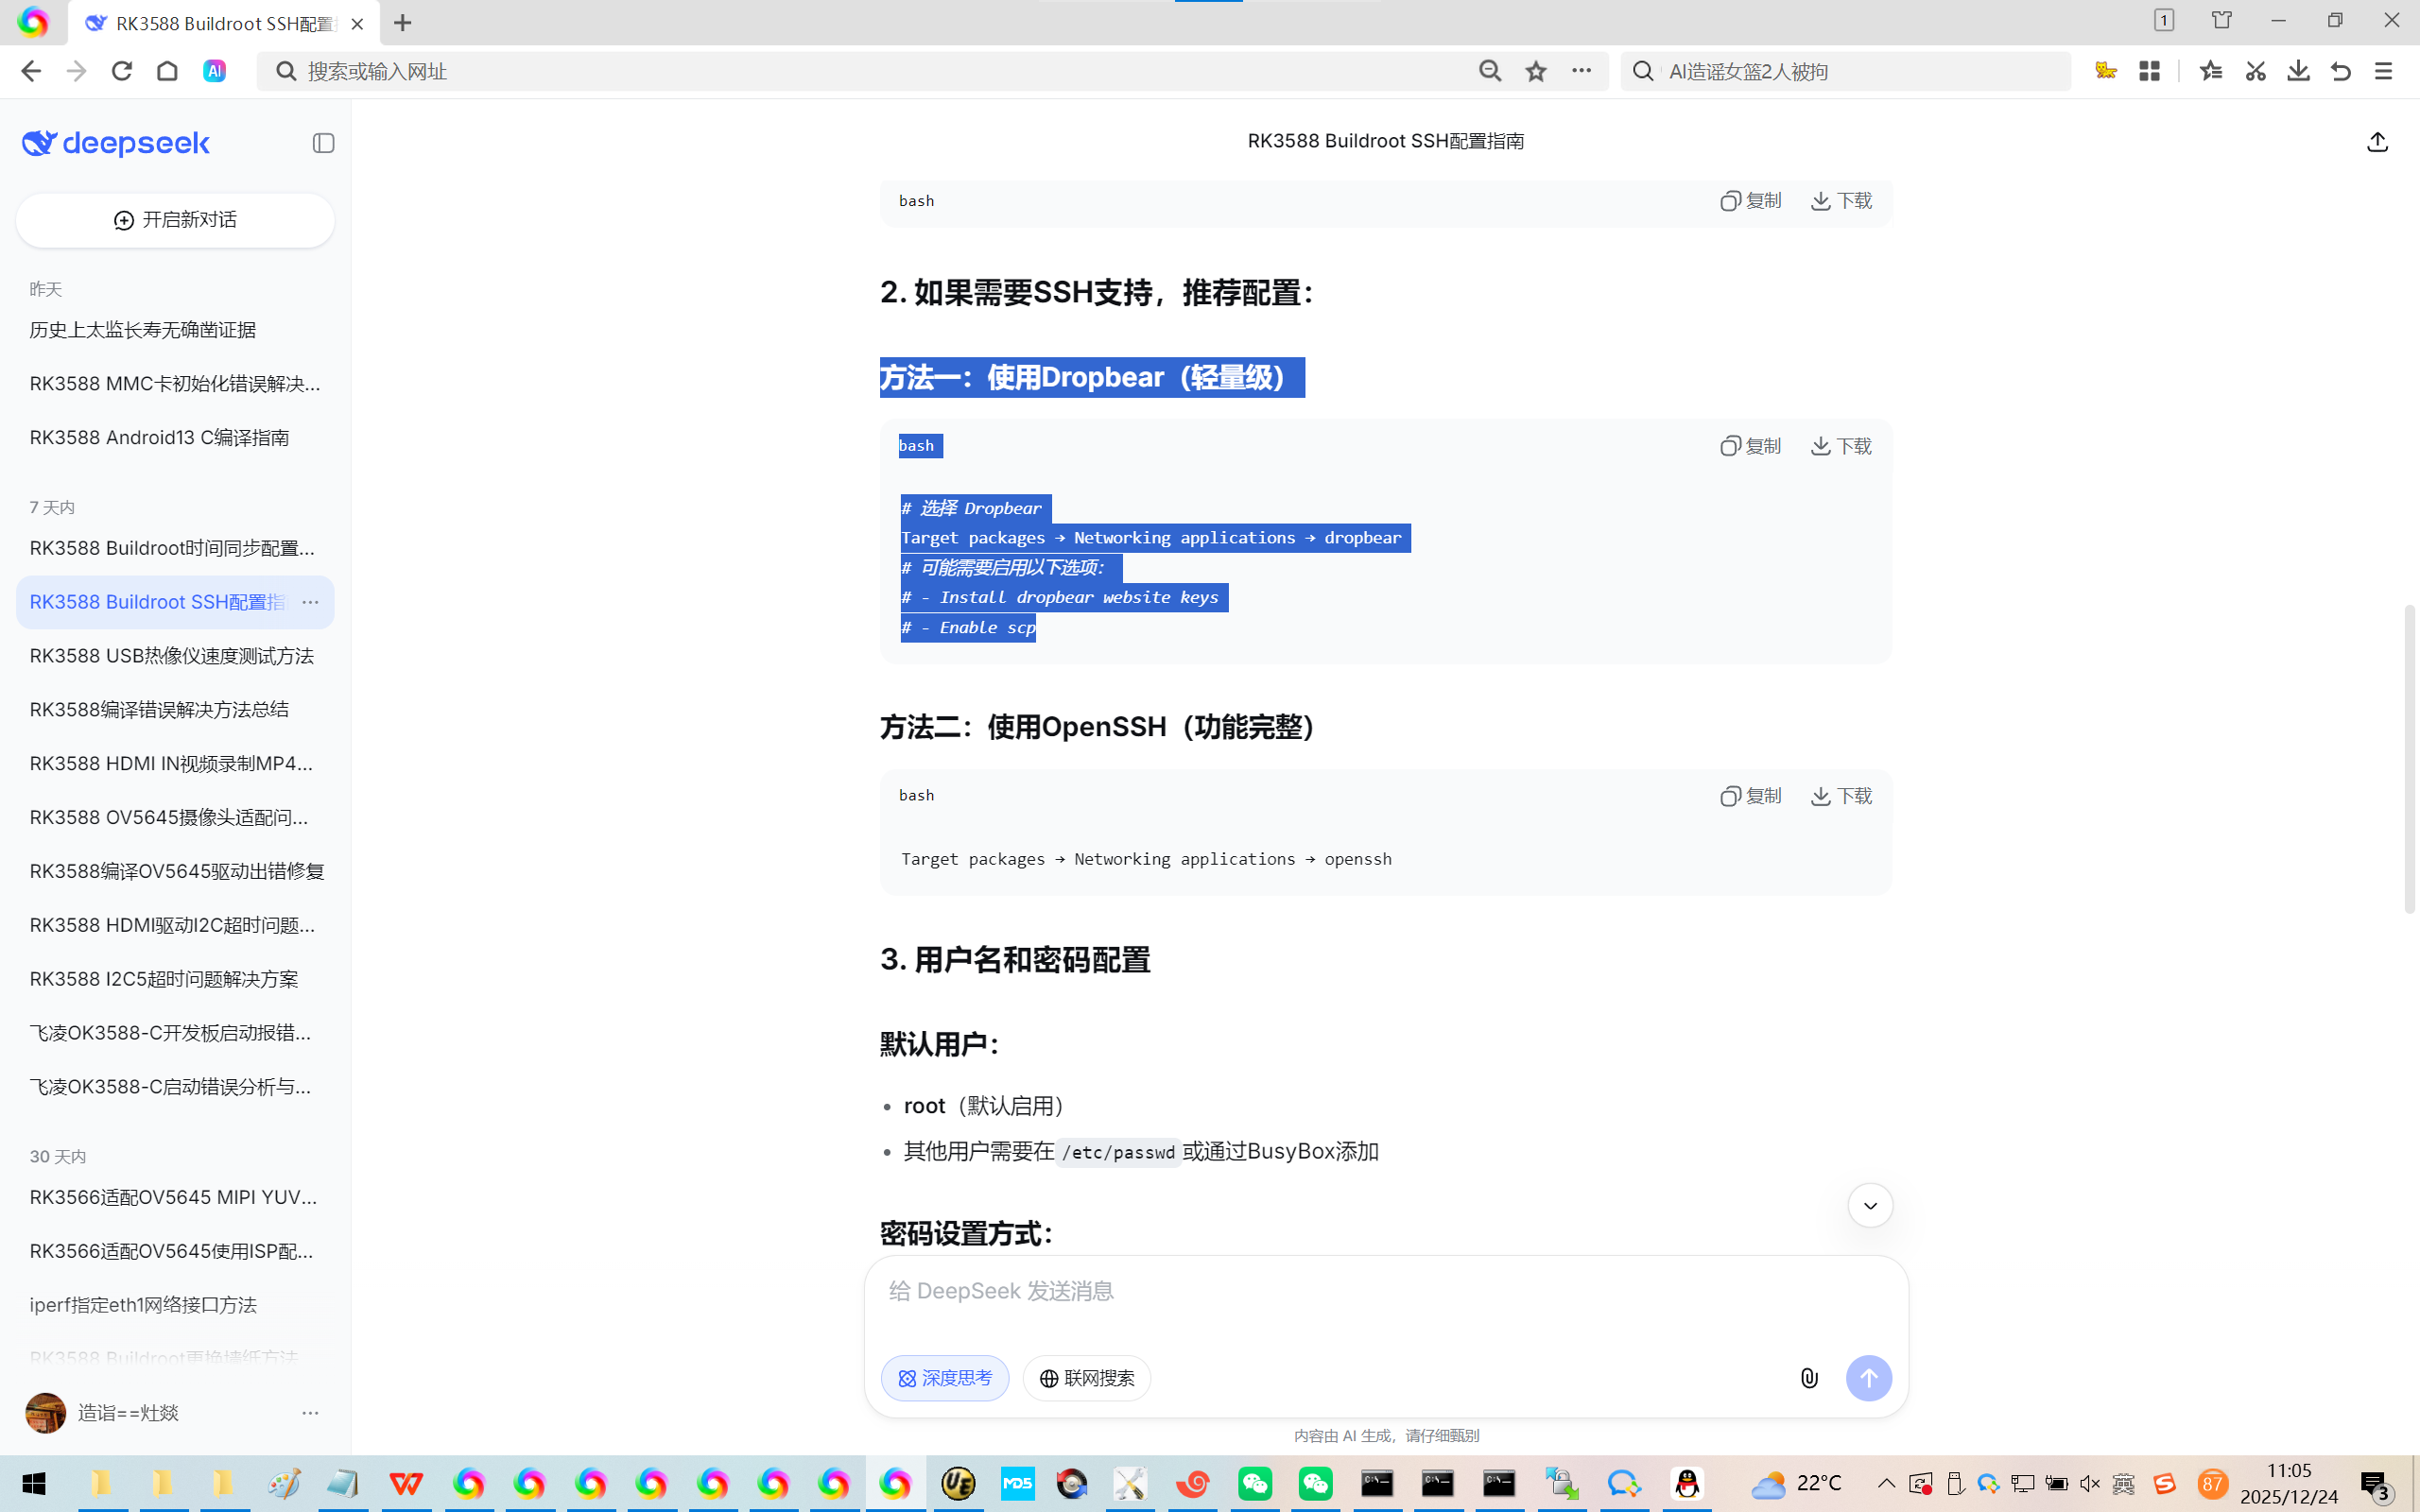This screenshot has height=1512, width=2420.
Task: Click the send message arrow button
Action: (1868, 1378)
